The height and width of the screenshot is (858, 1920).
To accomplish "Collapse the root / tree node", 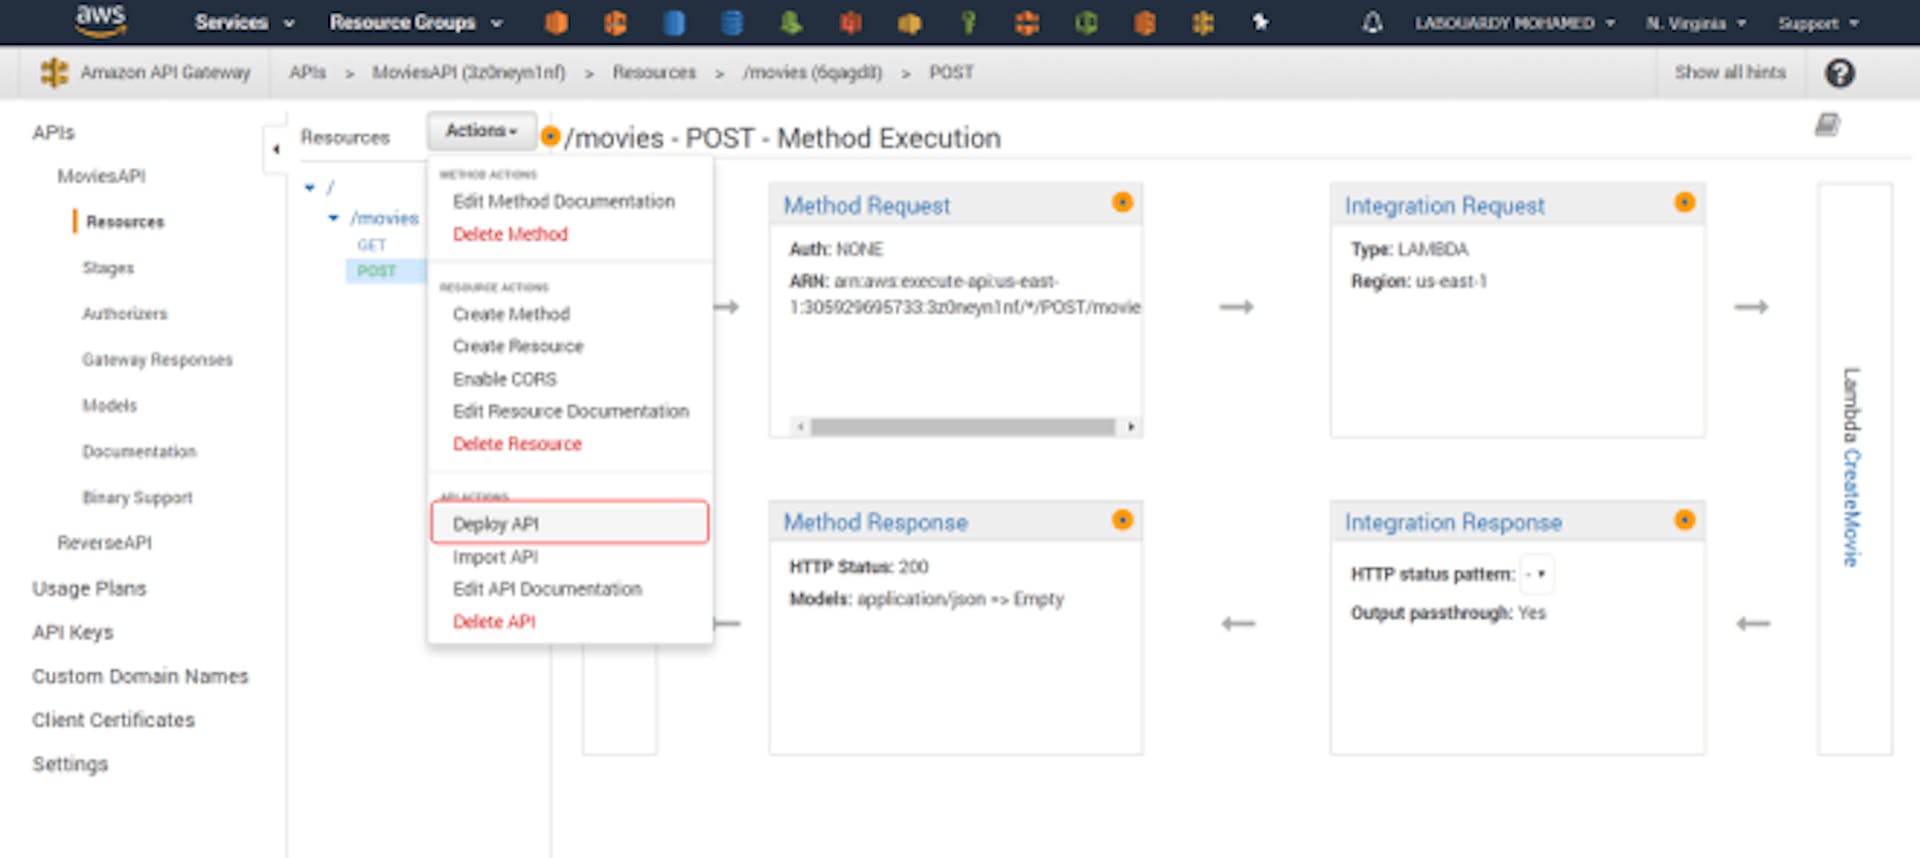I will click(310, 187).
